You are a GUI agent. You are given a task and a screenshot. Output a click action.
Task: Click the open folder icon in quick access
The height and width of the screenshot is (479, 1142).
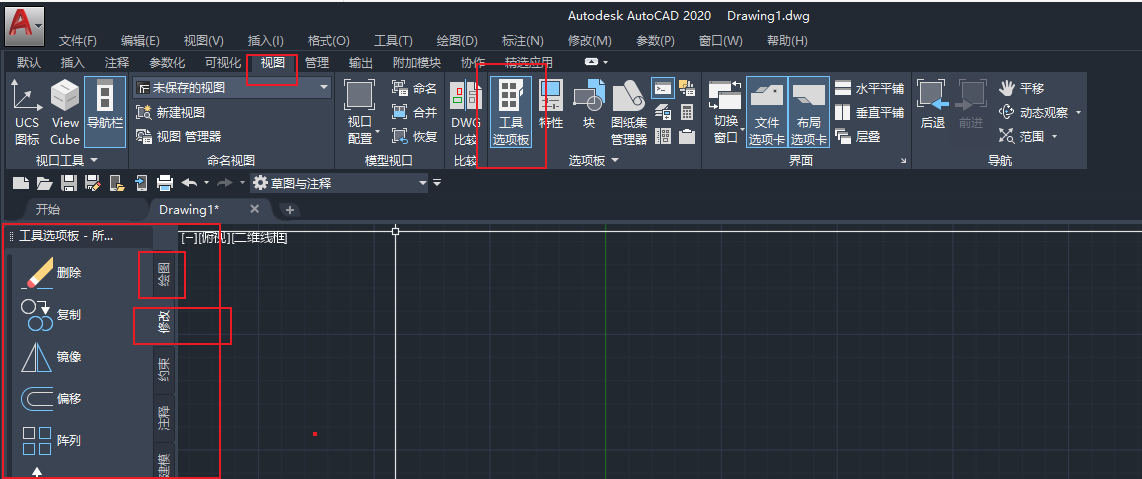[44, 183]
